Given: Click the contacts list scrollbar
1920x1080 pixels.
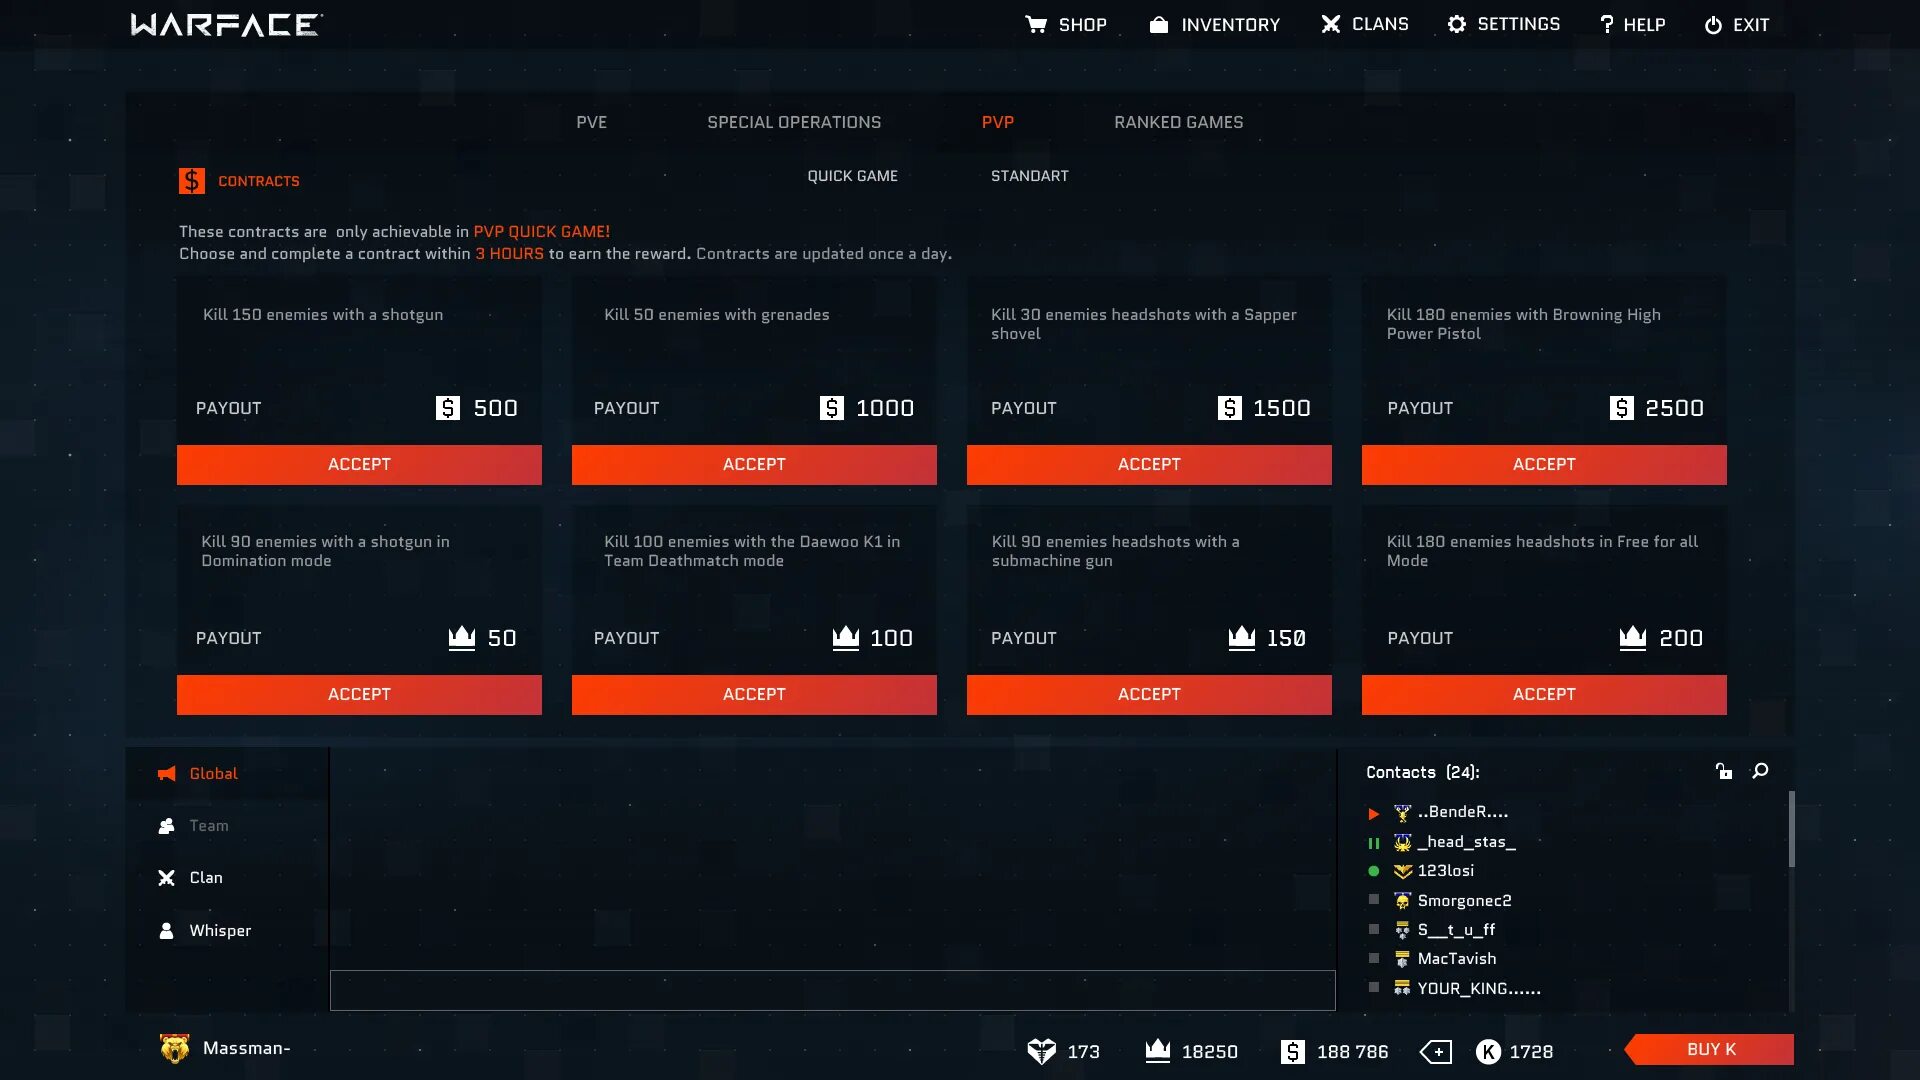Looking at the screenshot, I should (1791, 829).
